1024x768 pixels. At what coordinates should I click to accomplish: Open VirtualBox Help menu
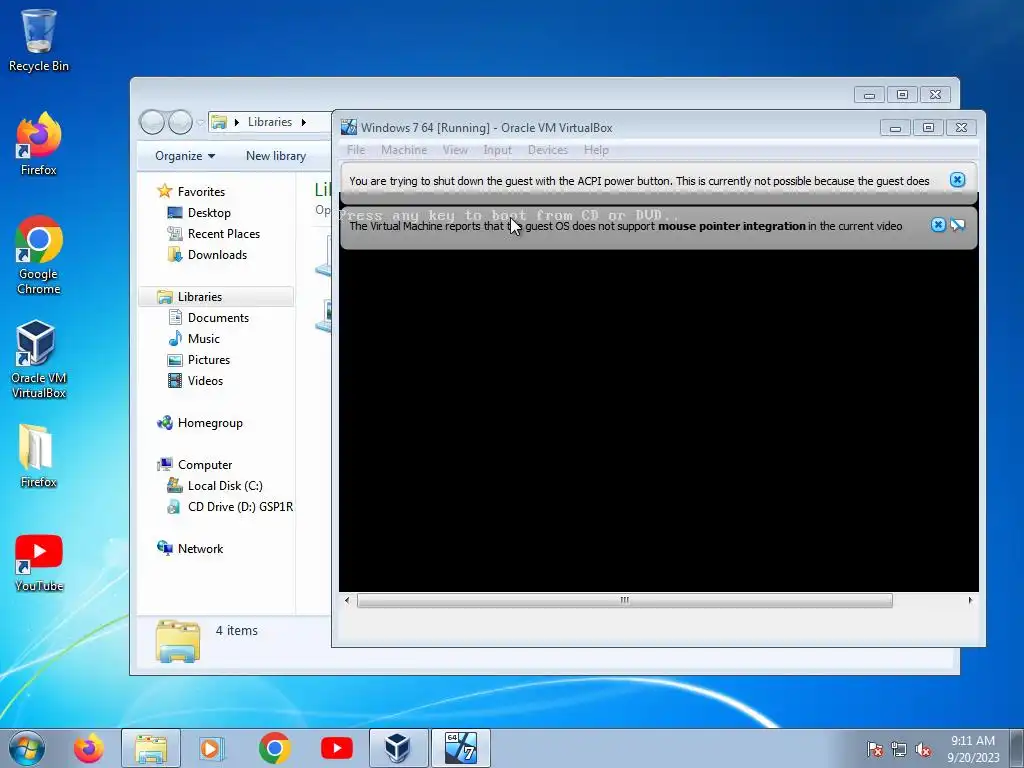[596, 150]
